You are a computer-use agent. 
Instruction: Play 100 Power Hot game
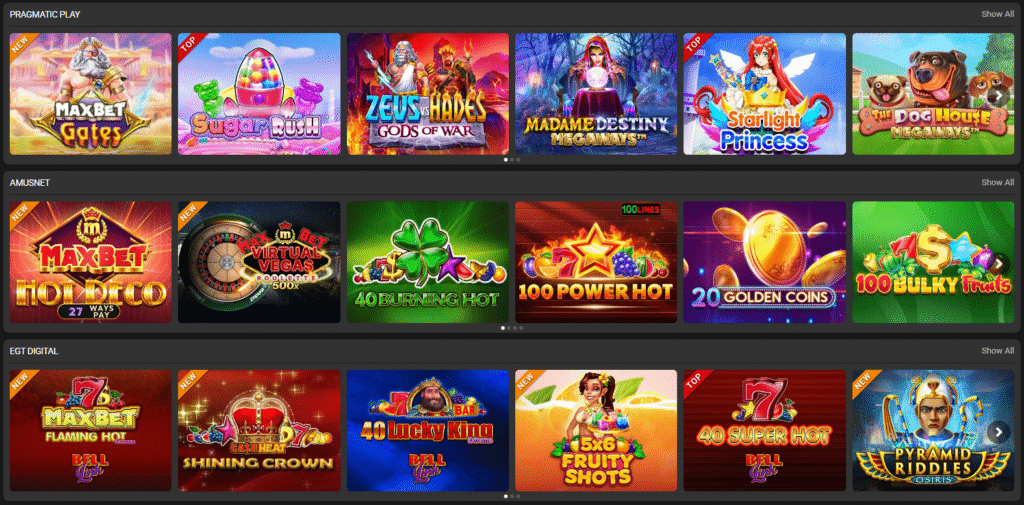(596, 262)
